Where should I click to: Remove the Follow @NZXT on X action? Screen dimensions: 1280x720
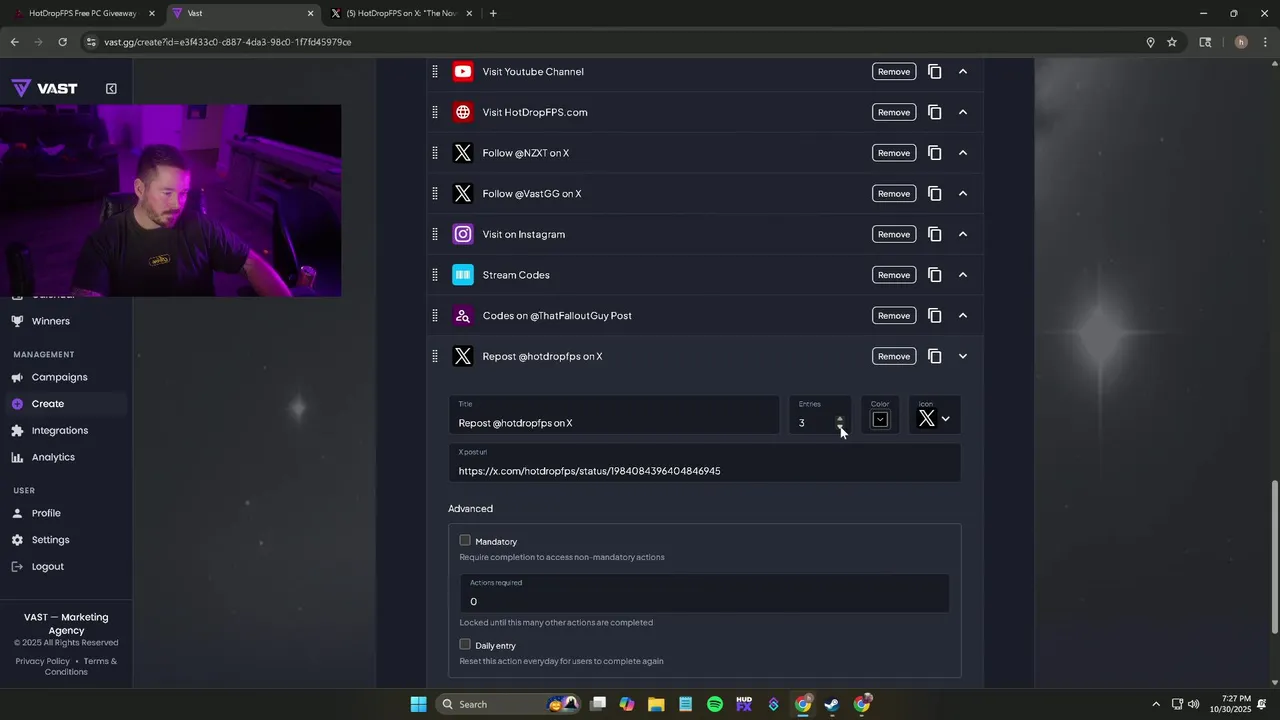(x=894, y=153)
